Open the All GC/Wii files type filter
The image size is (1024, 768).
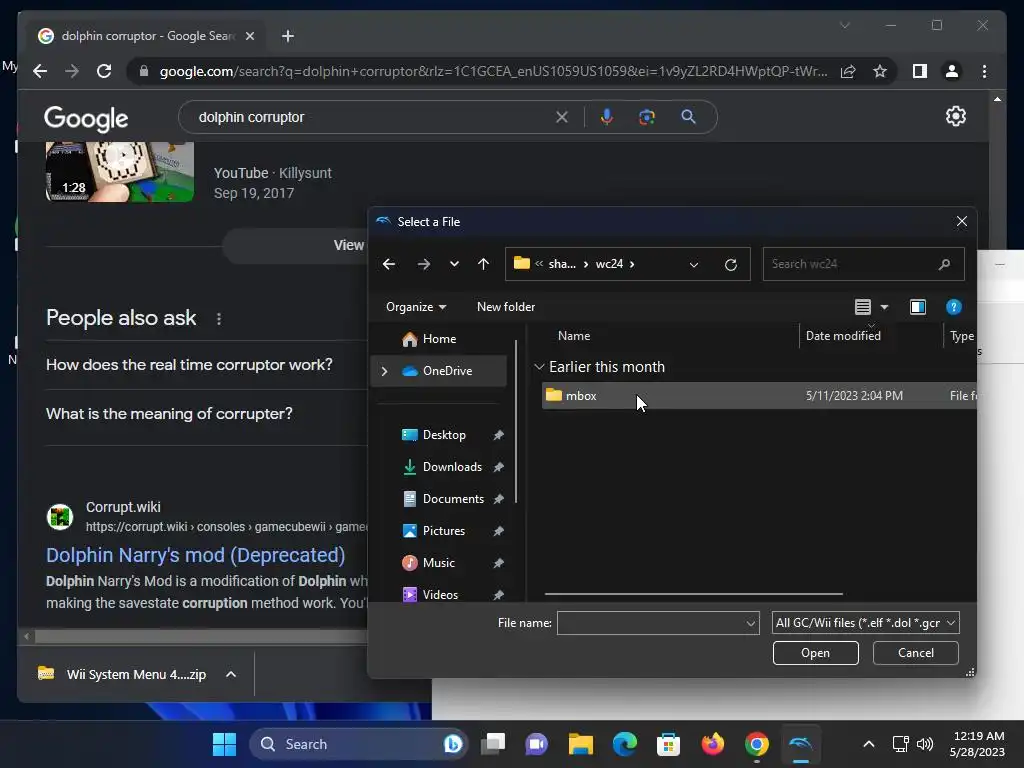coord(865,623)
